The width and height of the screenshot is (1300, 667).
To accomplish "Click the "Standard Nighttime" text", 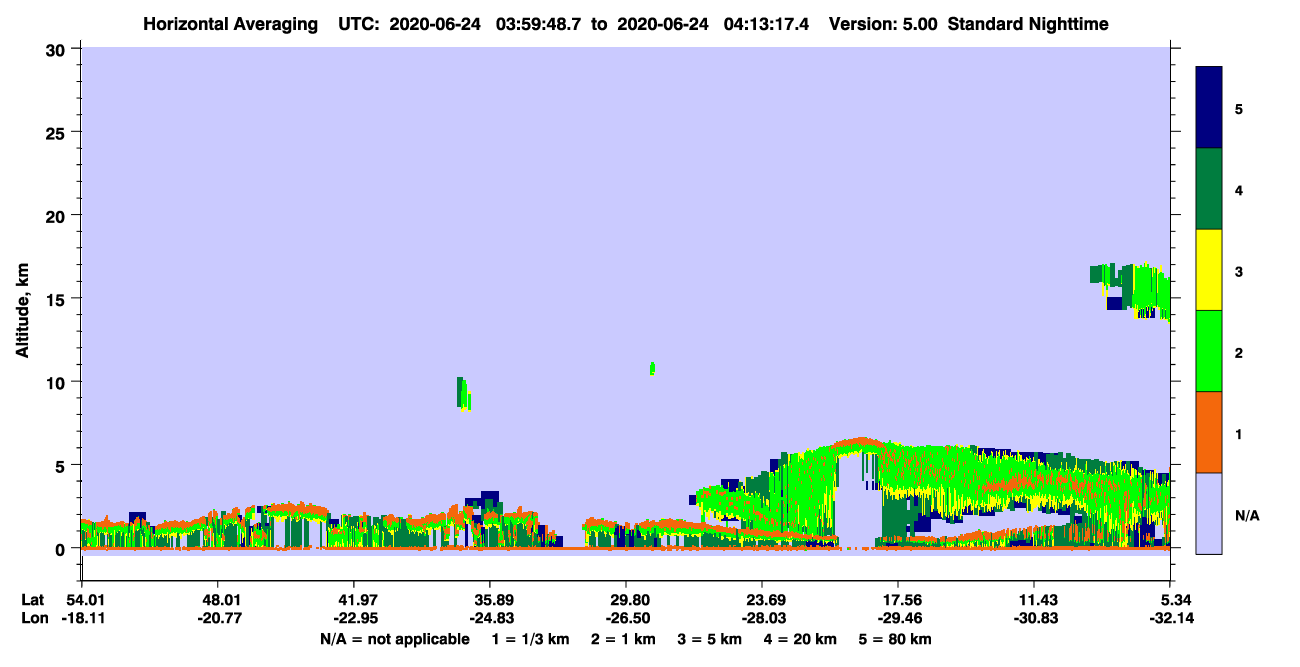I will coord(1028,24).
